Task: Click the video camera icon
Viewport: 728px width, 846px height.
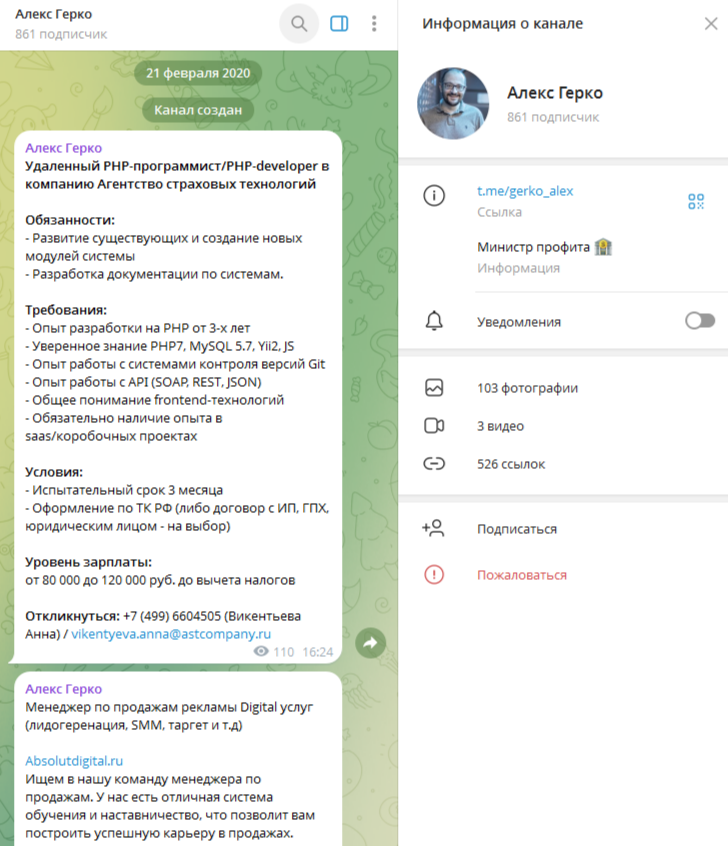Action: (434, 426)
